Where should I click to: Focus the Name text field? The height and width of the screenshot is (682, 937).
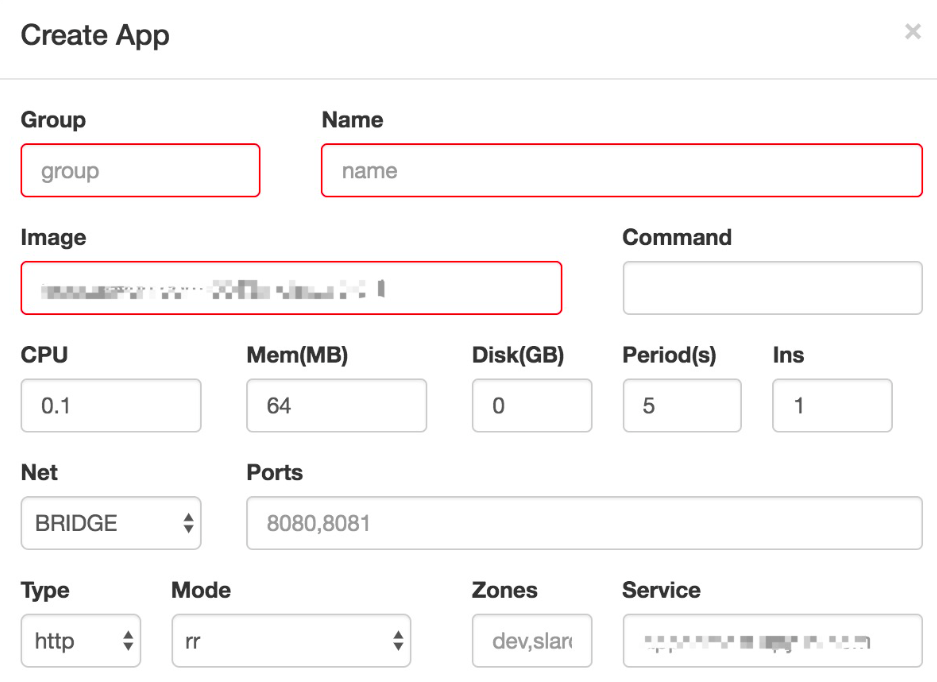click(621, 171)
